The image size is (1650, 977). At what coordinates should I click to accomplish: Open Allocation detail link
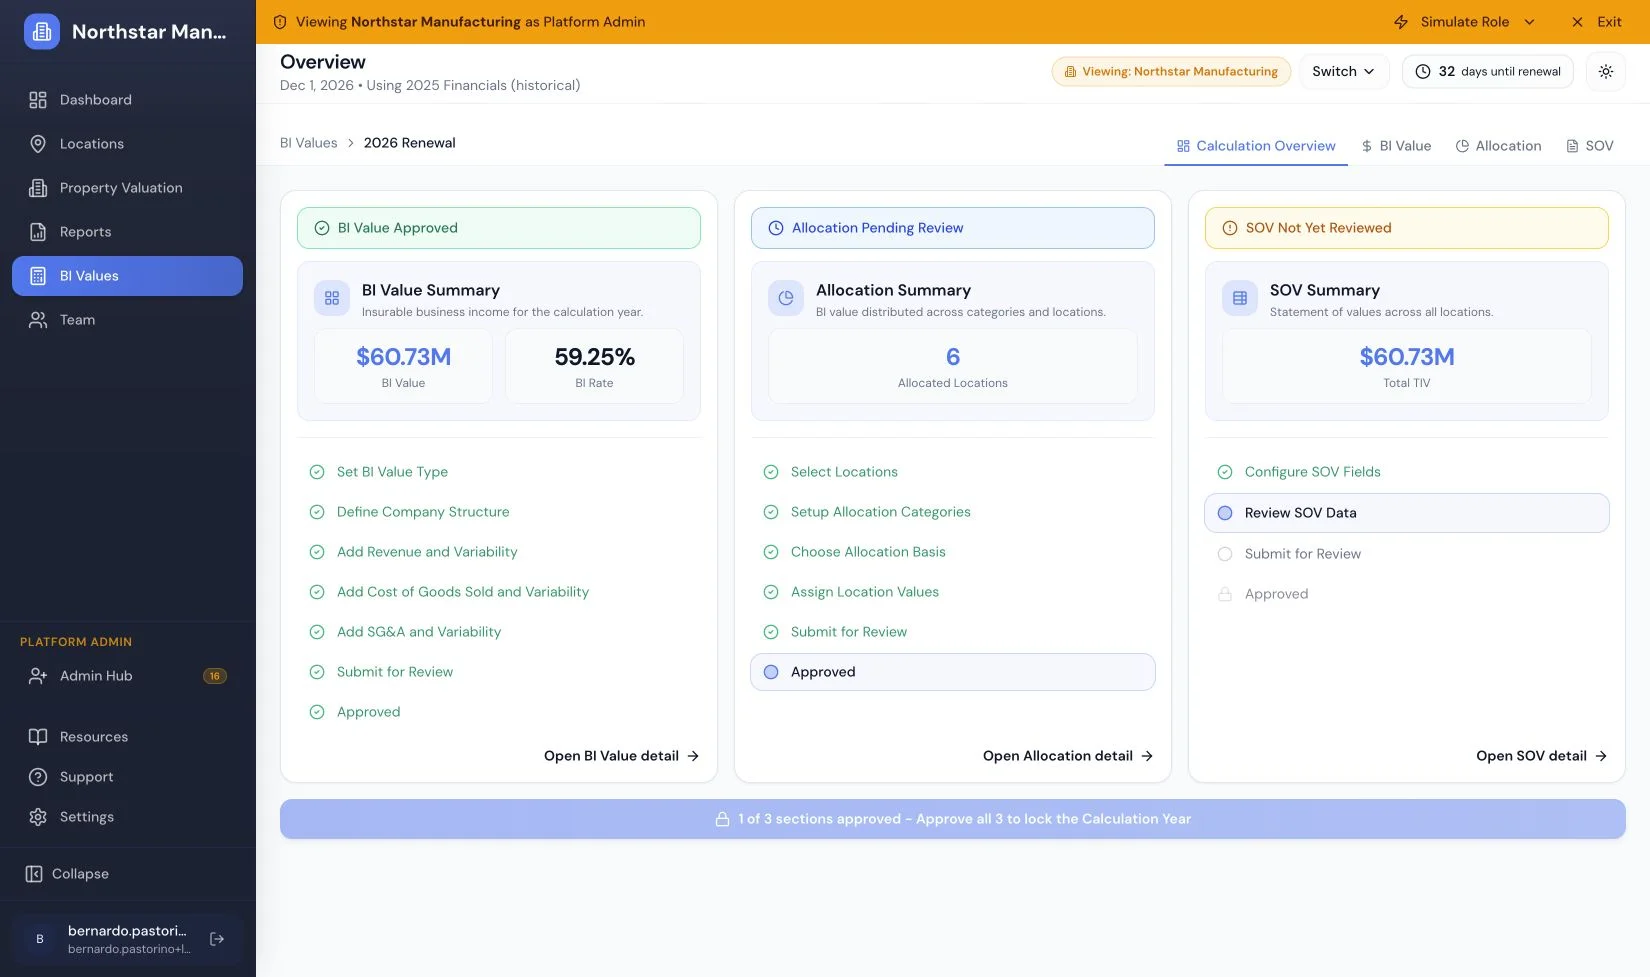point(1068,756)
